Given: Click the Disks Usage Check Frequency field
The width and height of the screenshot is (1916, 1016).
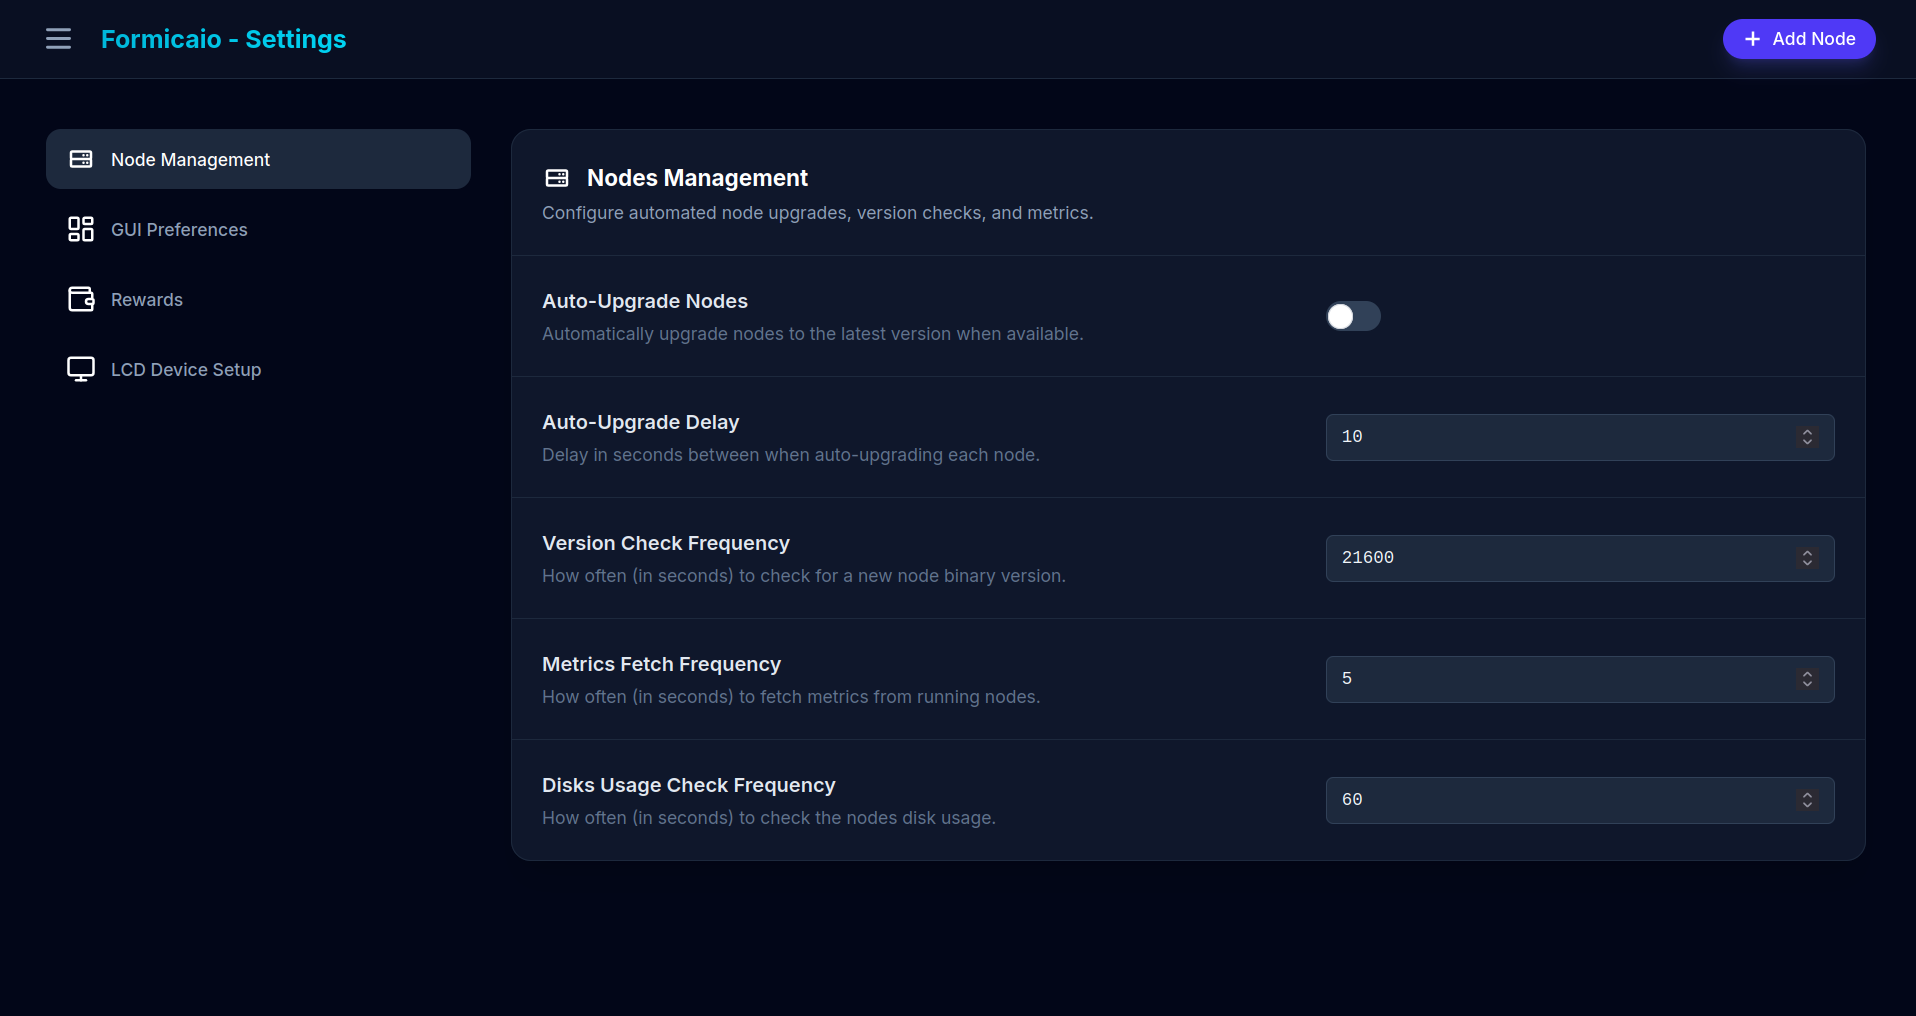Looking at the screenshot, I should 1580,800.
